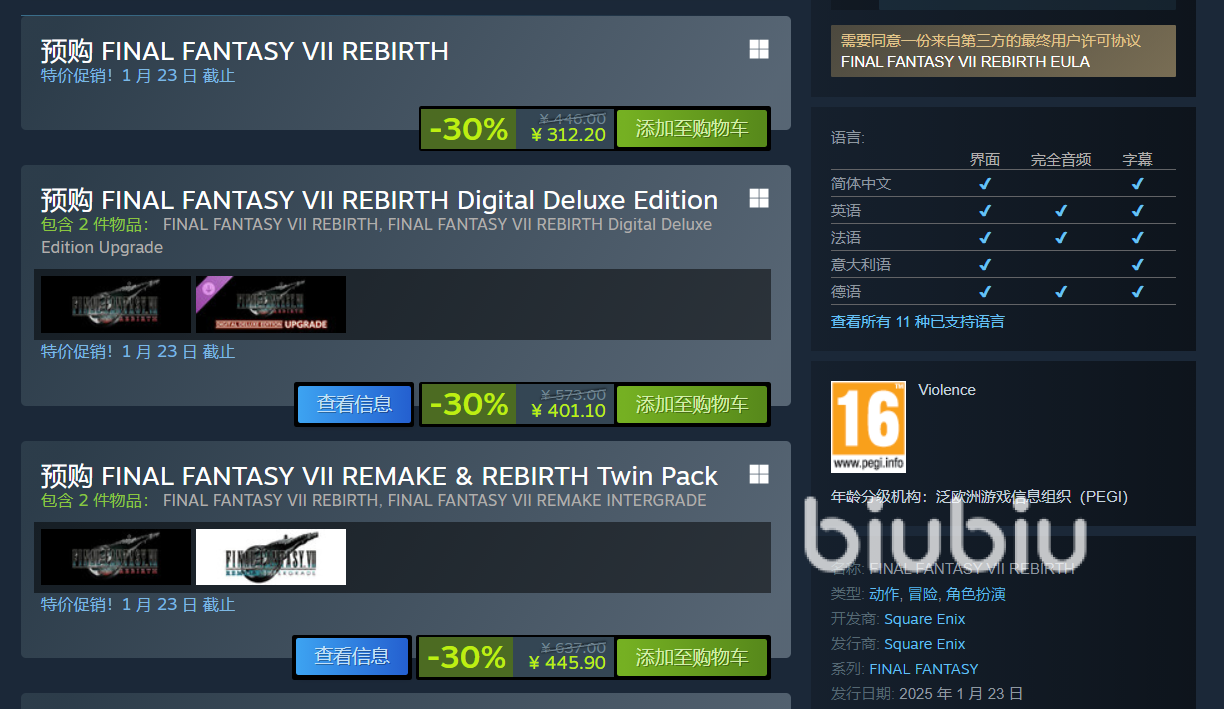View info for Digital Deluxe Edition

355,404
